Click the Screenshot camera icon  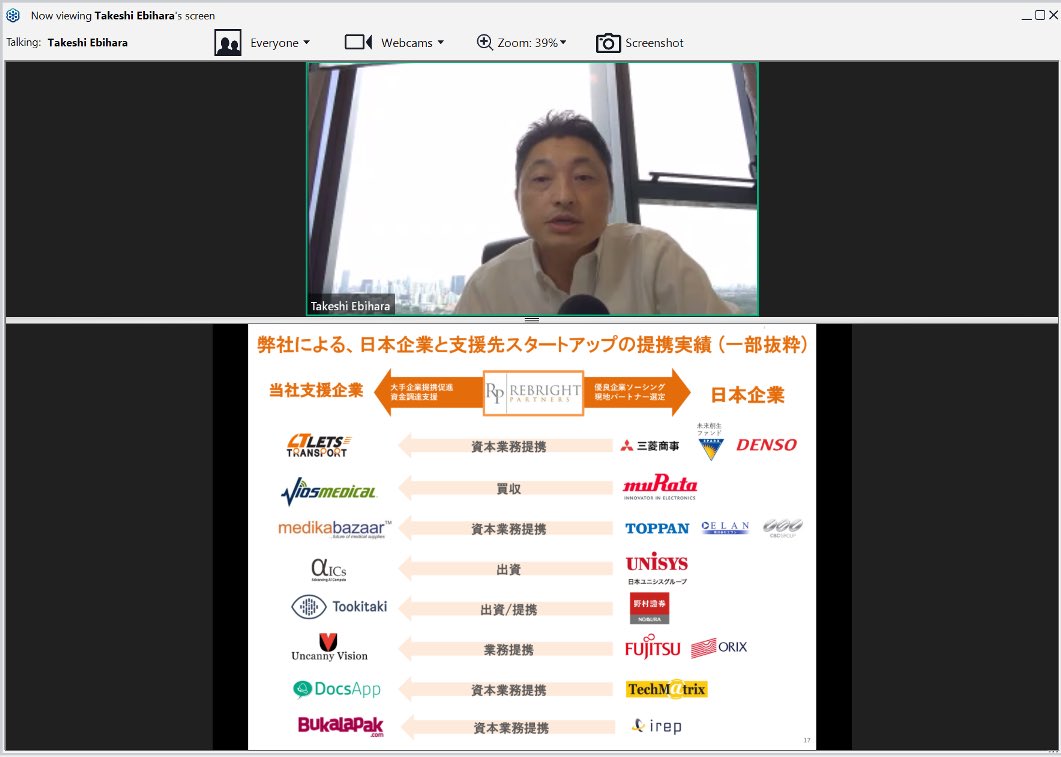click(x=608, y=43)
